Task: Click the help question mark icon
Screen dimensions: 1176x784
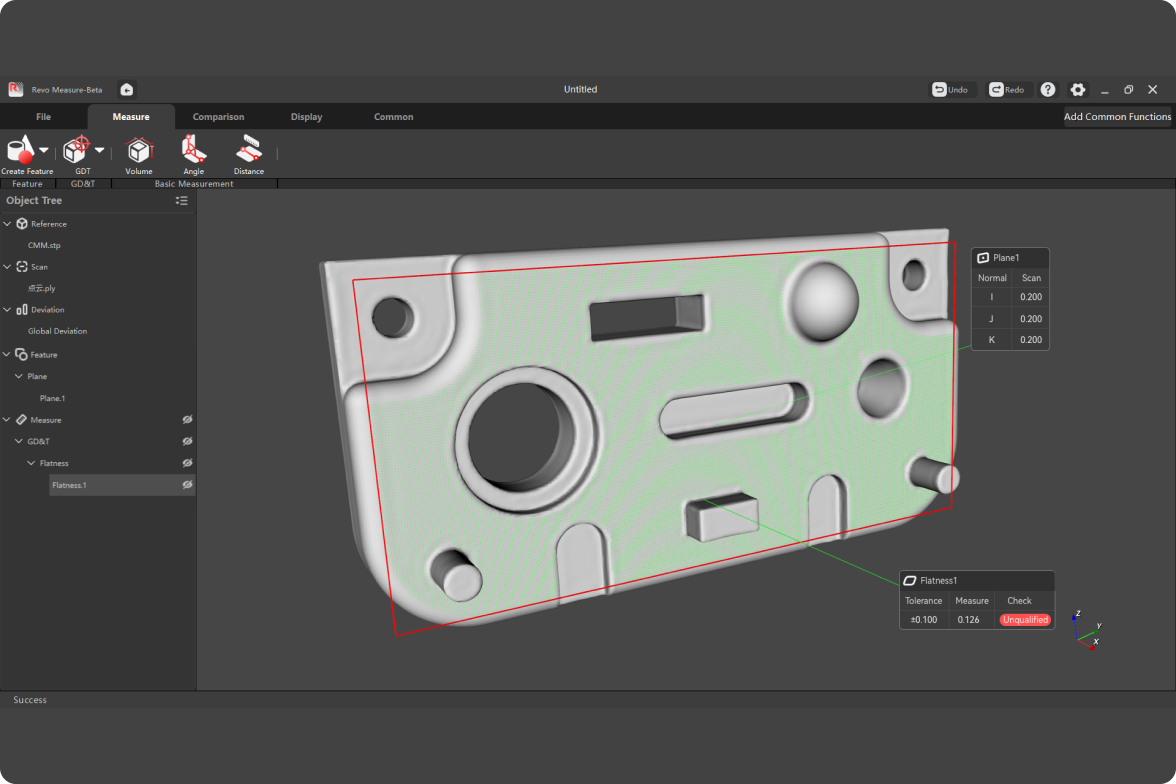Action: pyautogui.click(x=1047, y=90)
